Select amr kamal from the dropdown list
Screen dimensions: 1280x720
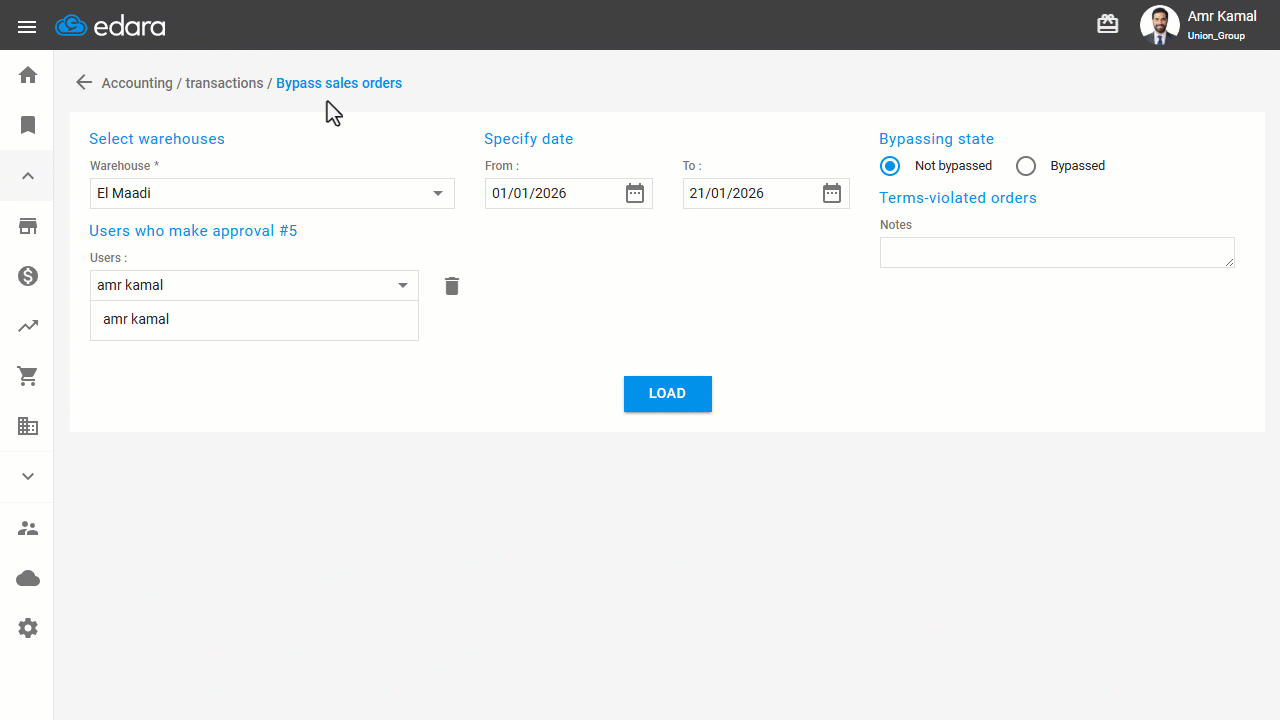click(x=254, y=320)
